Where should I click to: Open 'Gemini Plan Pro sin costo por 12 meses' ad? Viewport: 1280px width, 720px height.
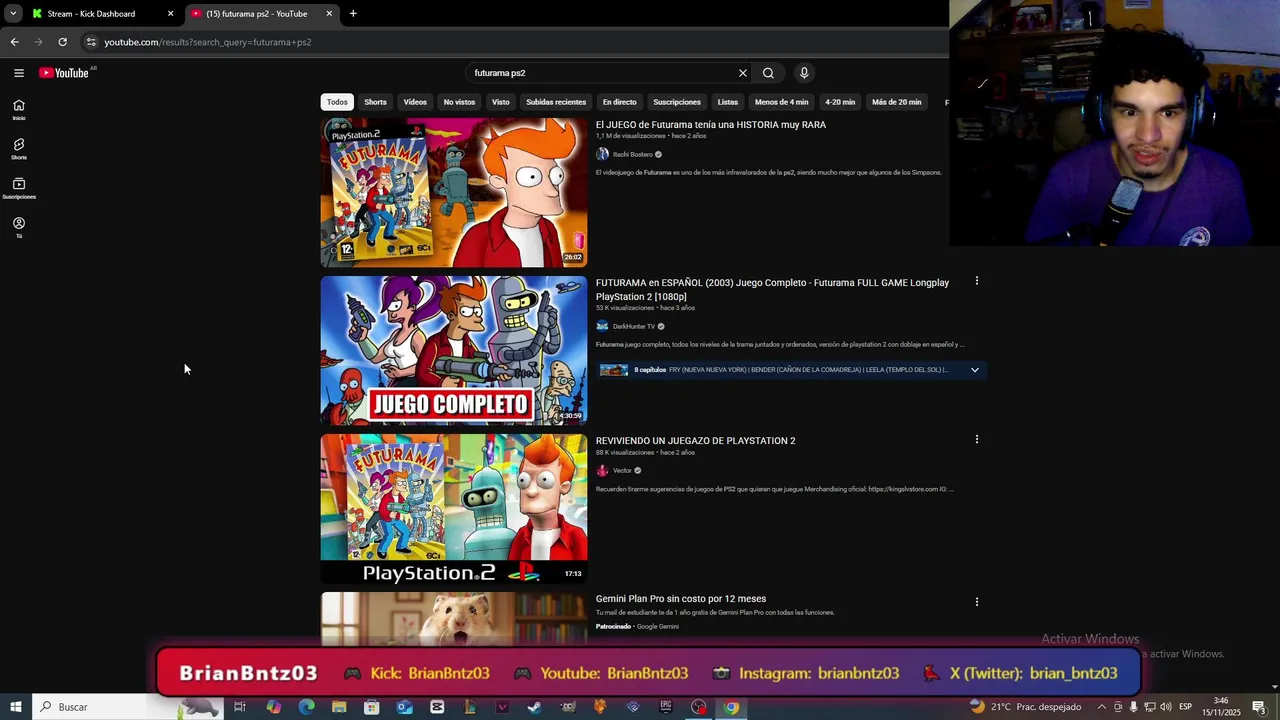click(x=681, y=599)
